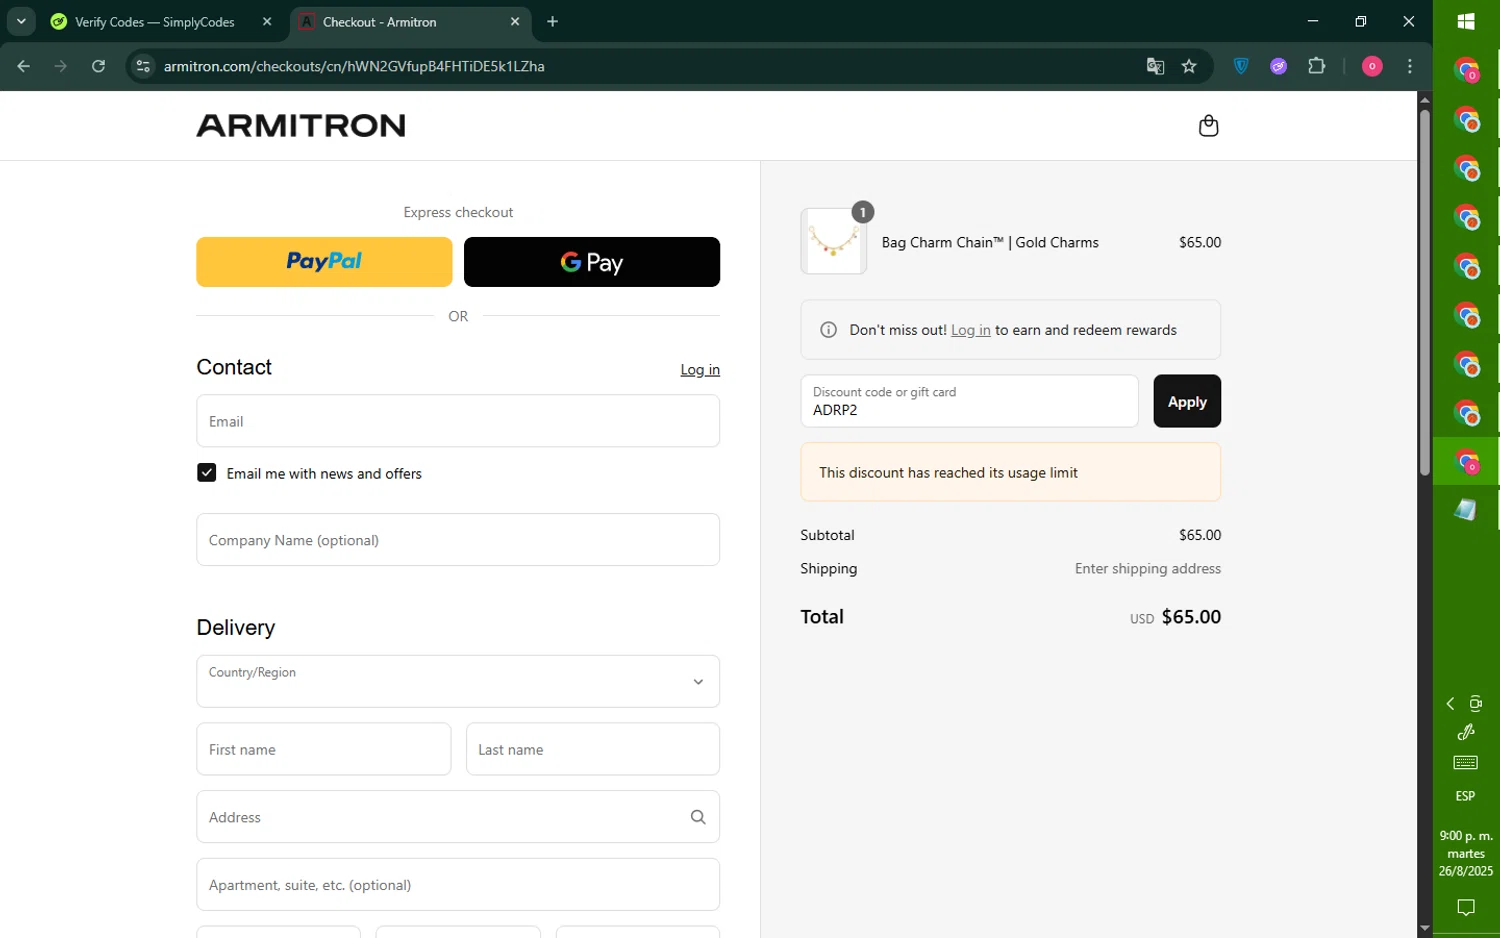1500x938 pixels.
Task: Click the info icon in rewards notice
Action: click(x=828, y=330)
